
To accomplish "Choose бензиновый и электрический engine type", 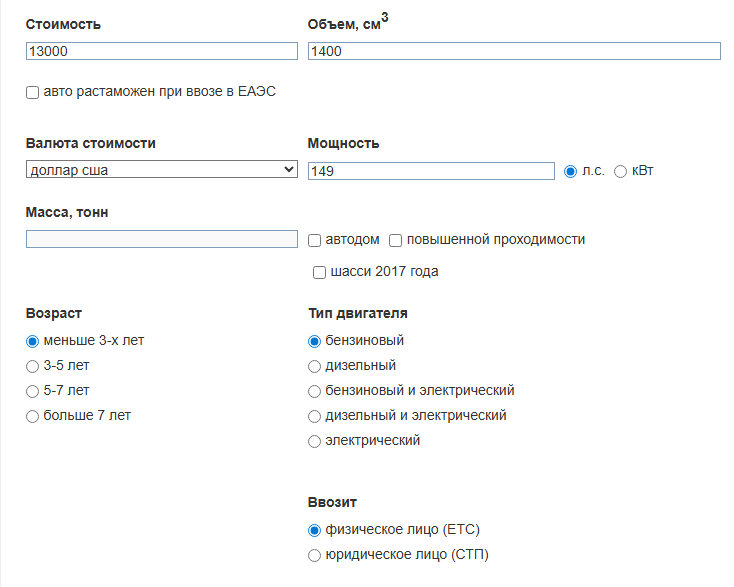I will click(314, 391).
